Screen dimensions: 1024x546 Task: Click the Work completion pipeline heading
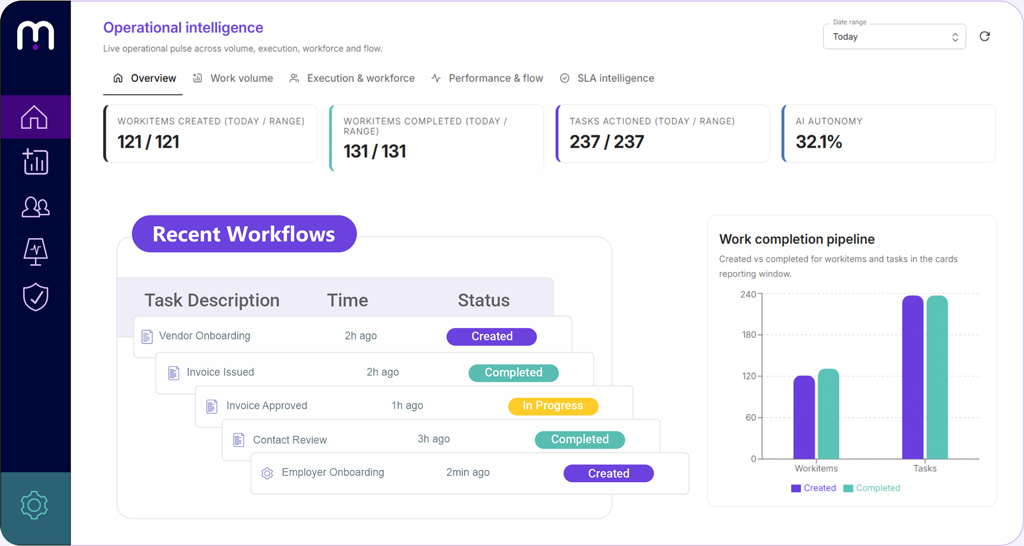point(797,239)
